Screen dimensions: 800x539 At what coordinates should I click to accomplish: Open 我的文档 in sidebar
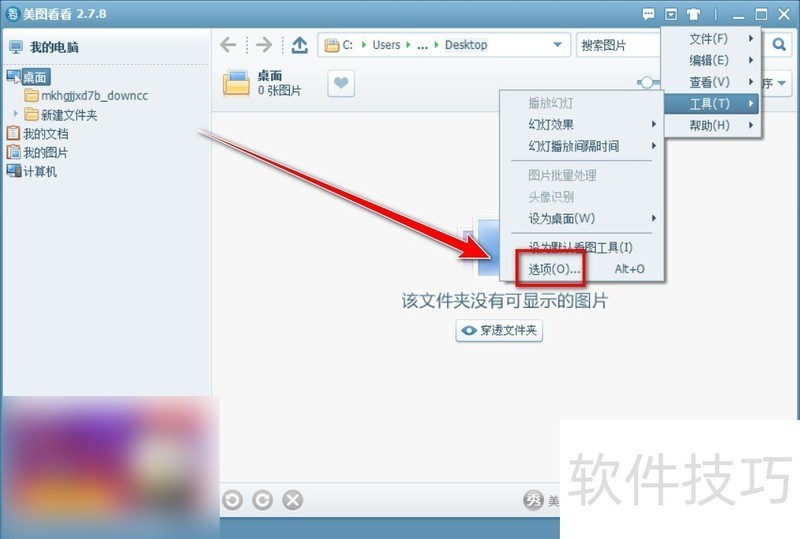coord(37,134)
